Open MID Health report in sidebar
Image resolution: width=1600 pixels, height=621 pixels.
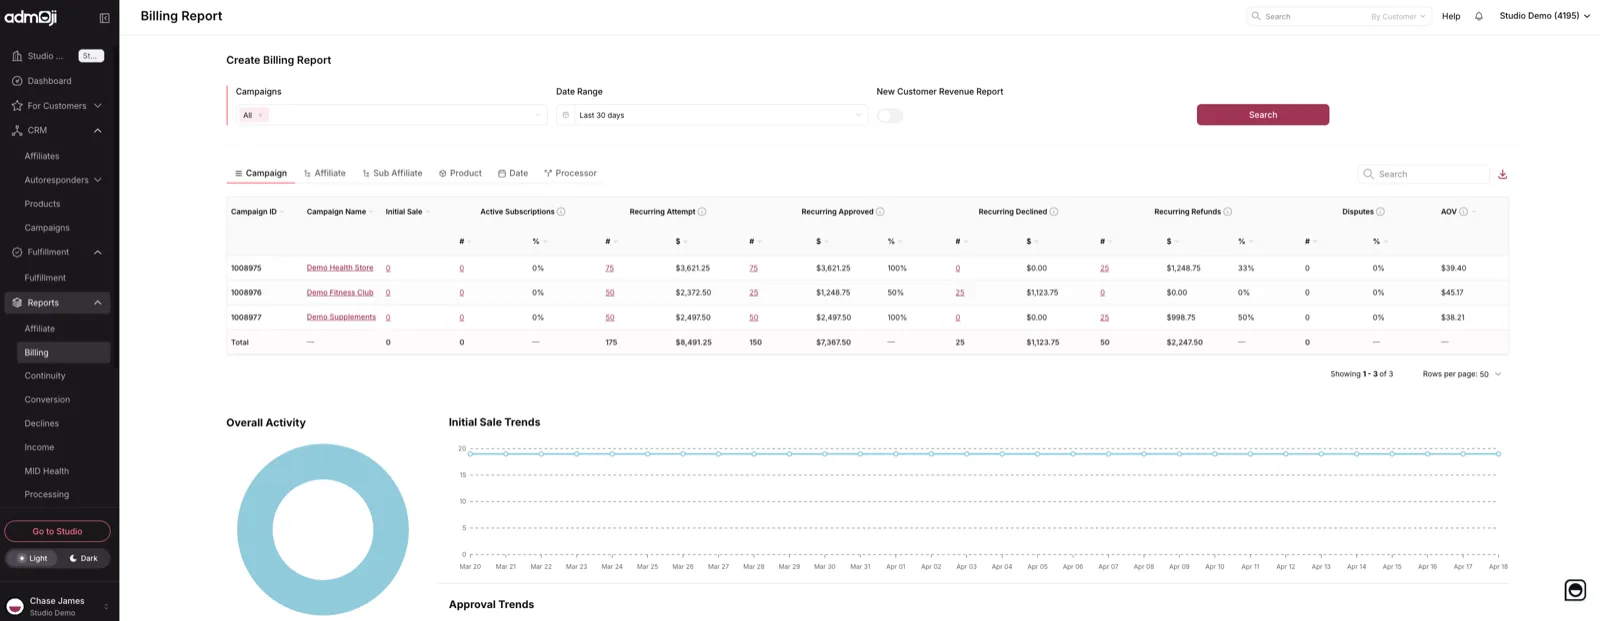pyautogui.click(x=47, y=471)
